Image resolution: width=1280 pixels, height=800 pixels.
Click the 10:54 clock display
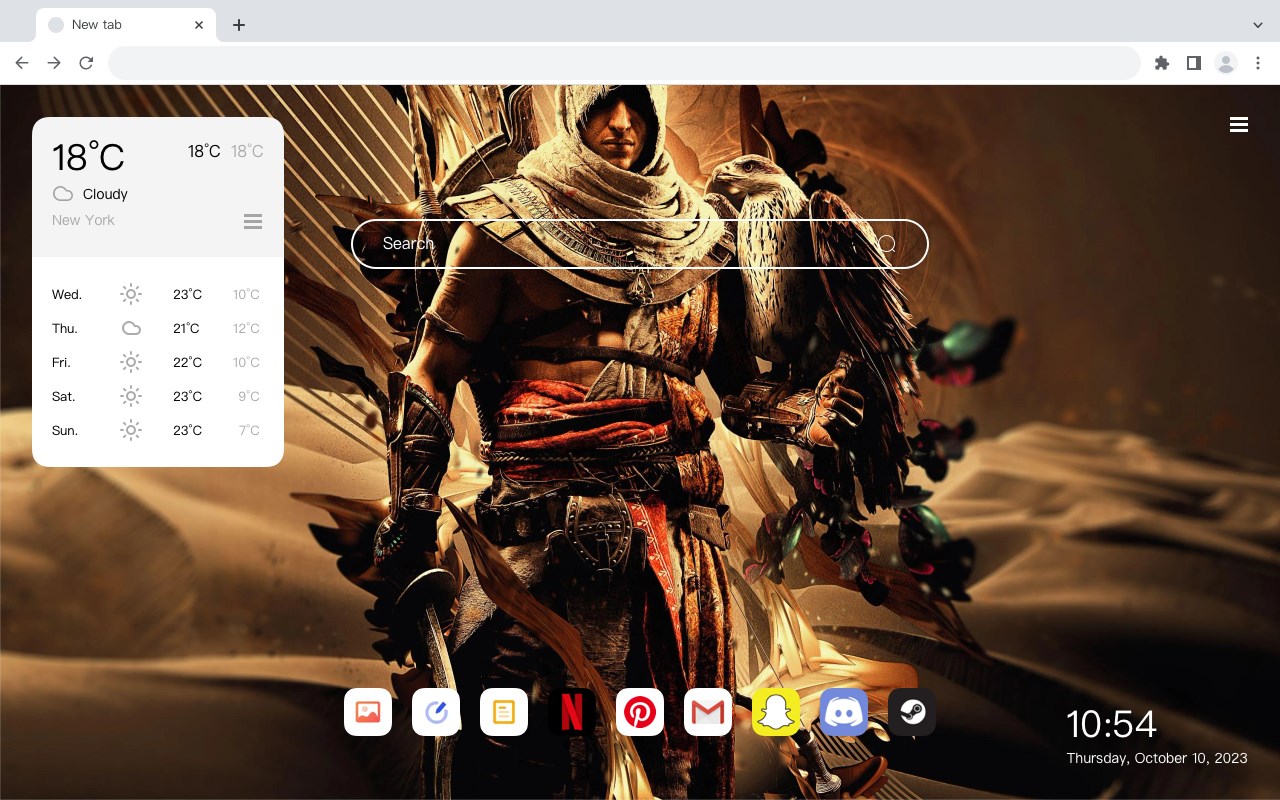click(1111, 724)
